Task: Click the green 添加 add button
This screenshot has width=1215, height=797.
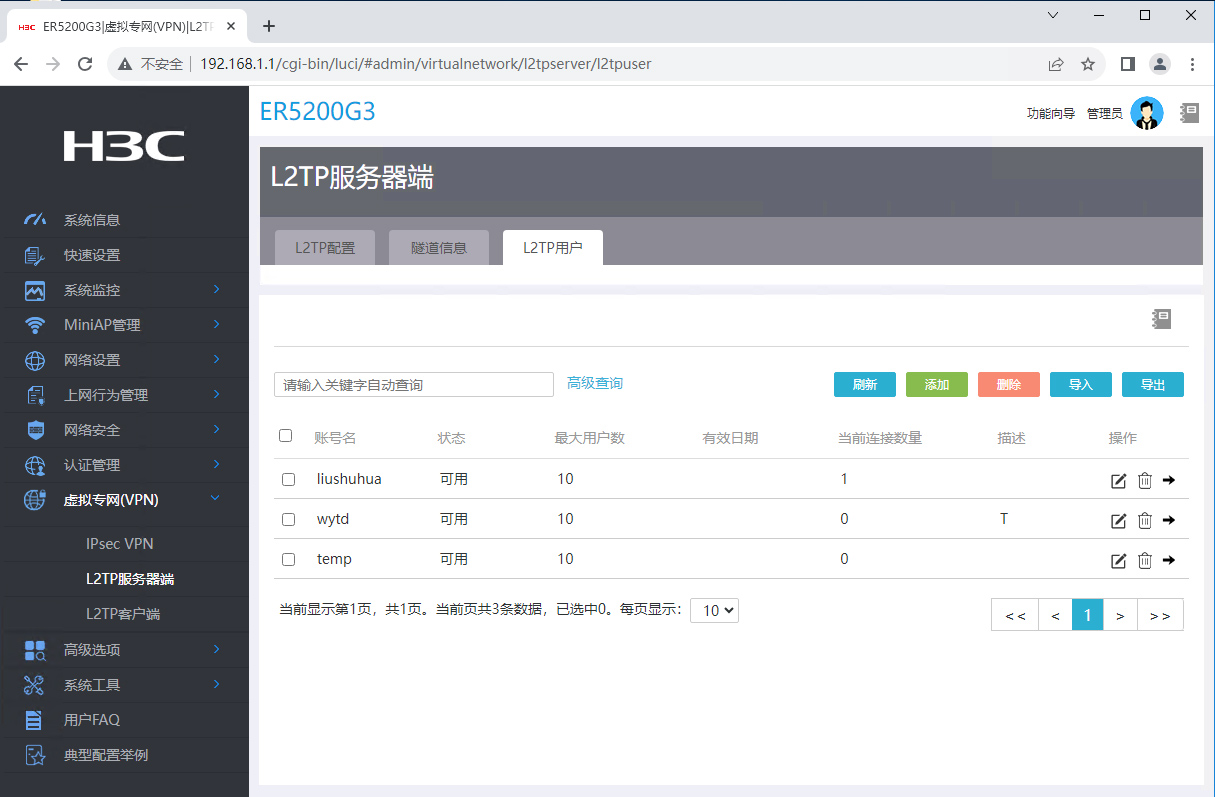Action: (x=937, y=385)
